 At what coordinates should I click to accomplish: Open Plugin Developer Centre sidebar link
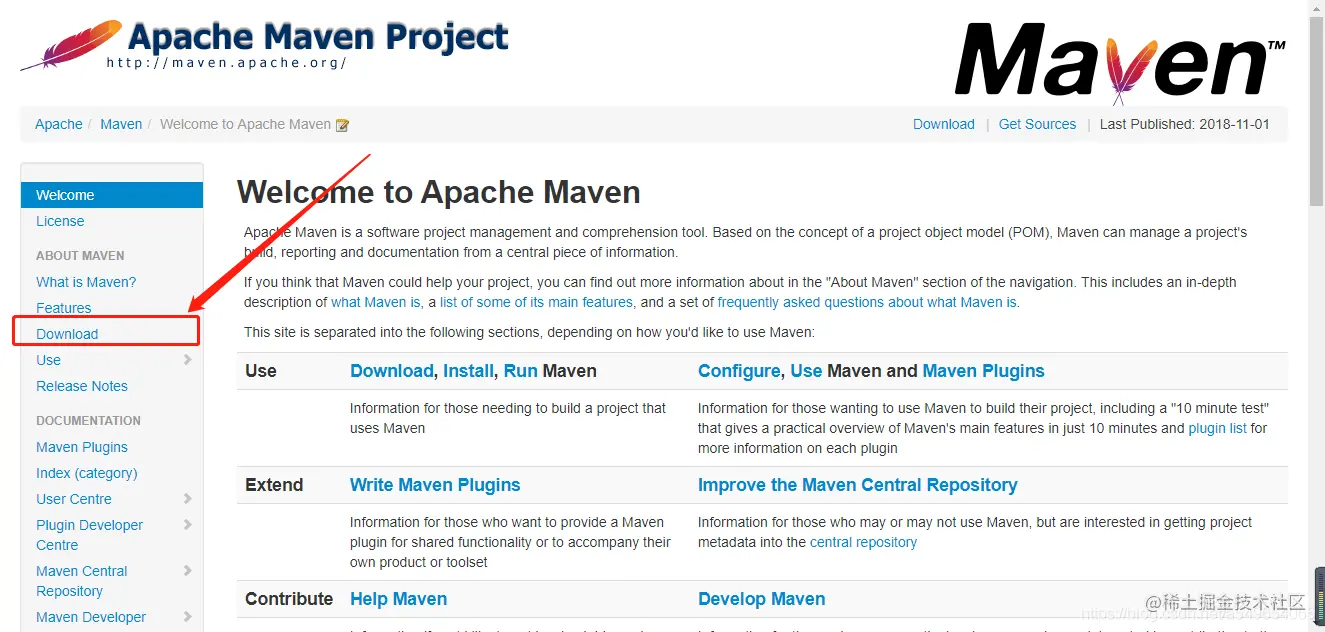tap(90, 535)
